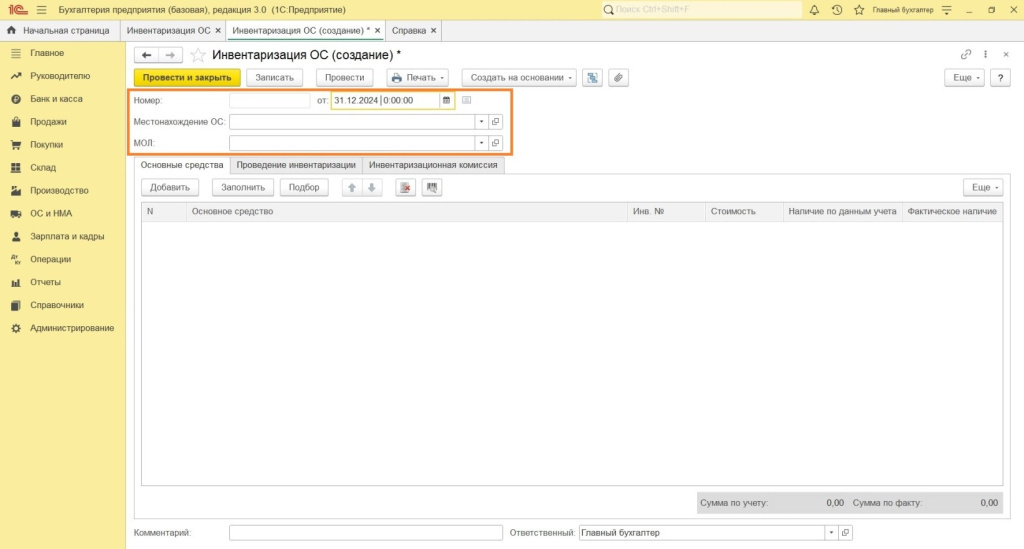Open favorites star in title bar
The image size is (1024, 549).
859,10
